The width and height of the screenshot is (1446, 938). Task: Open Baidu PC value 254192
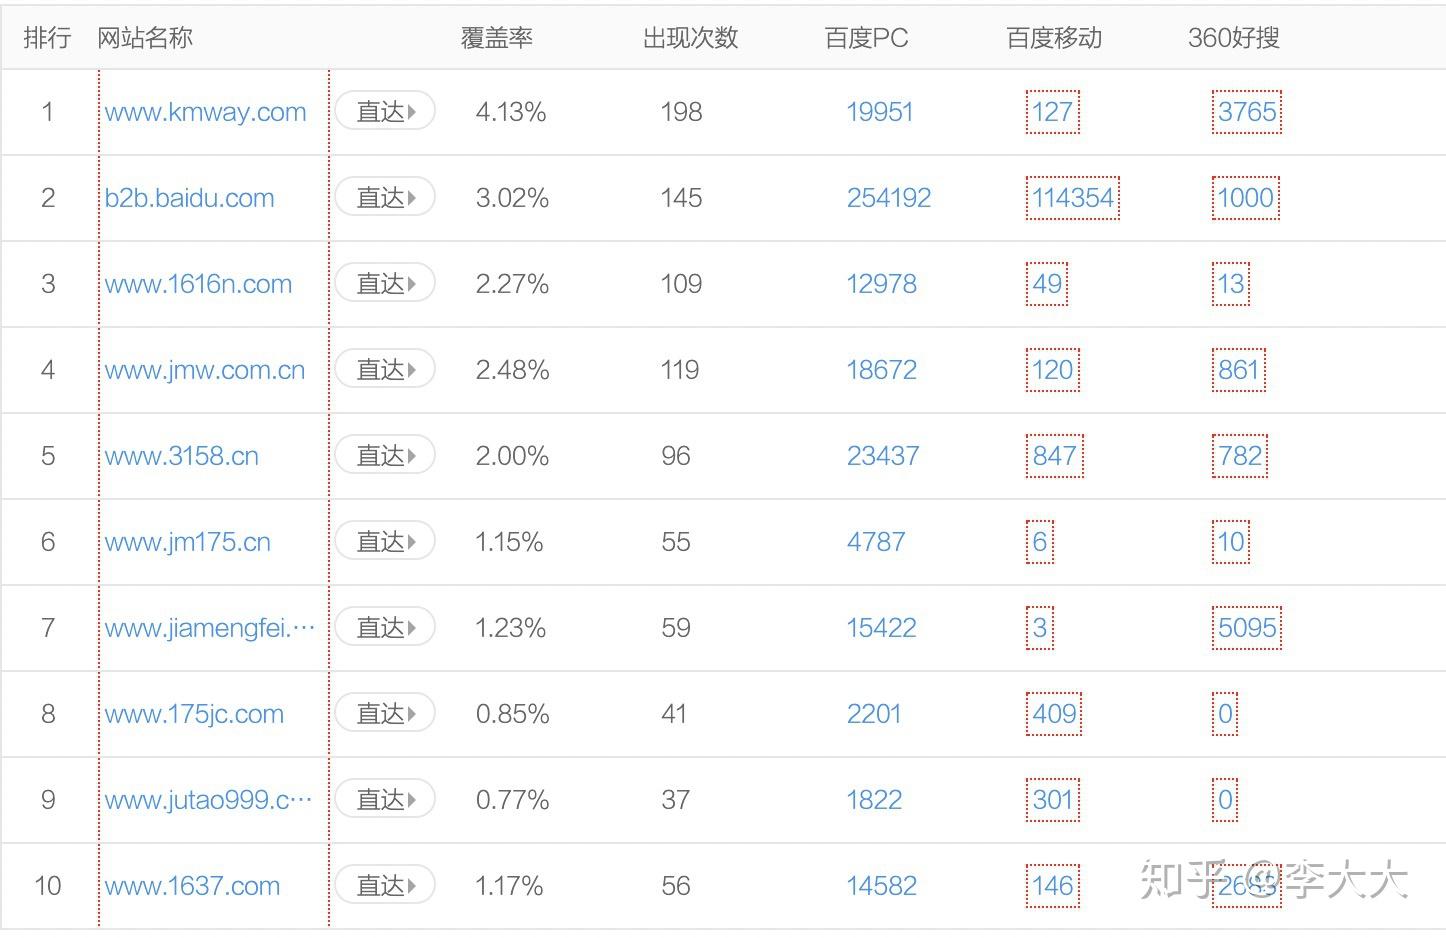(889, 198)
